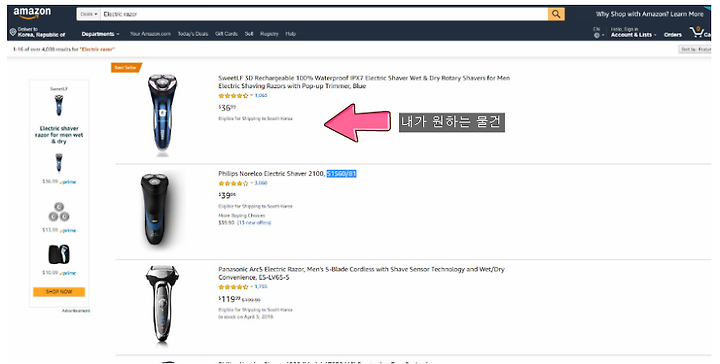Click the Electric razor search field
This screenshot has width=720, height=364.
point(324,14)
